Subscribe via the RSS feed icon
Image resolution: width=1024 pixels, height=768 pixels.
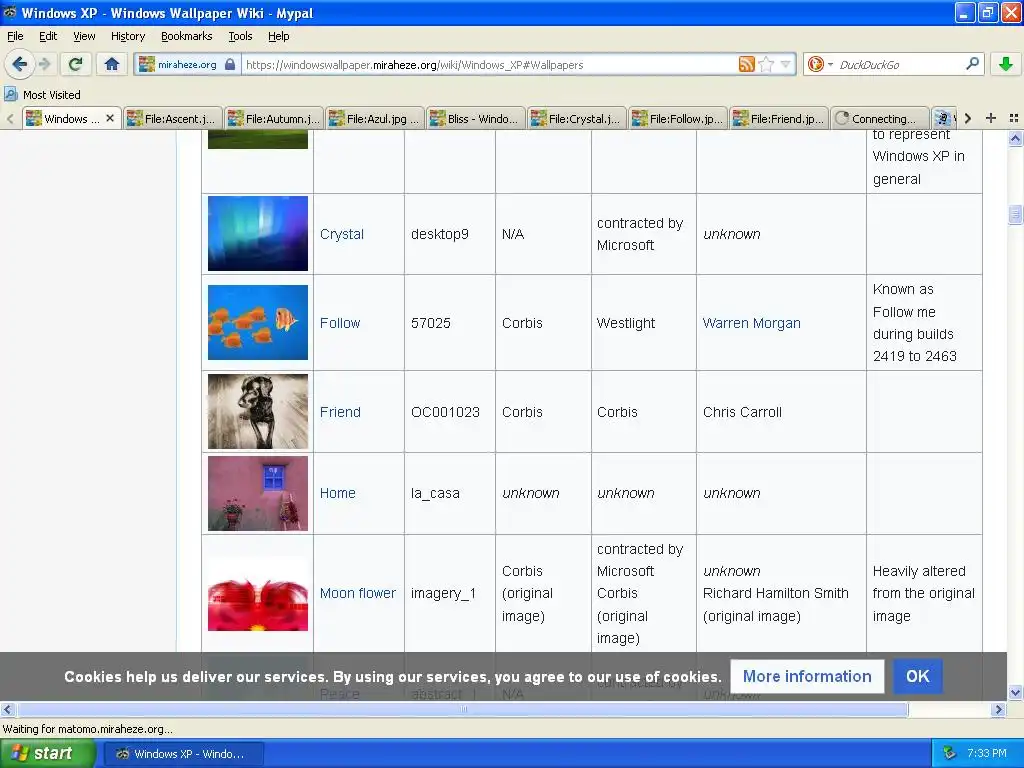point(746,64)
